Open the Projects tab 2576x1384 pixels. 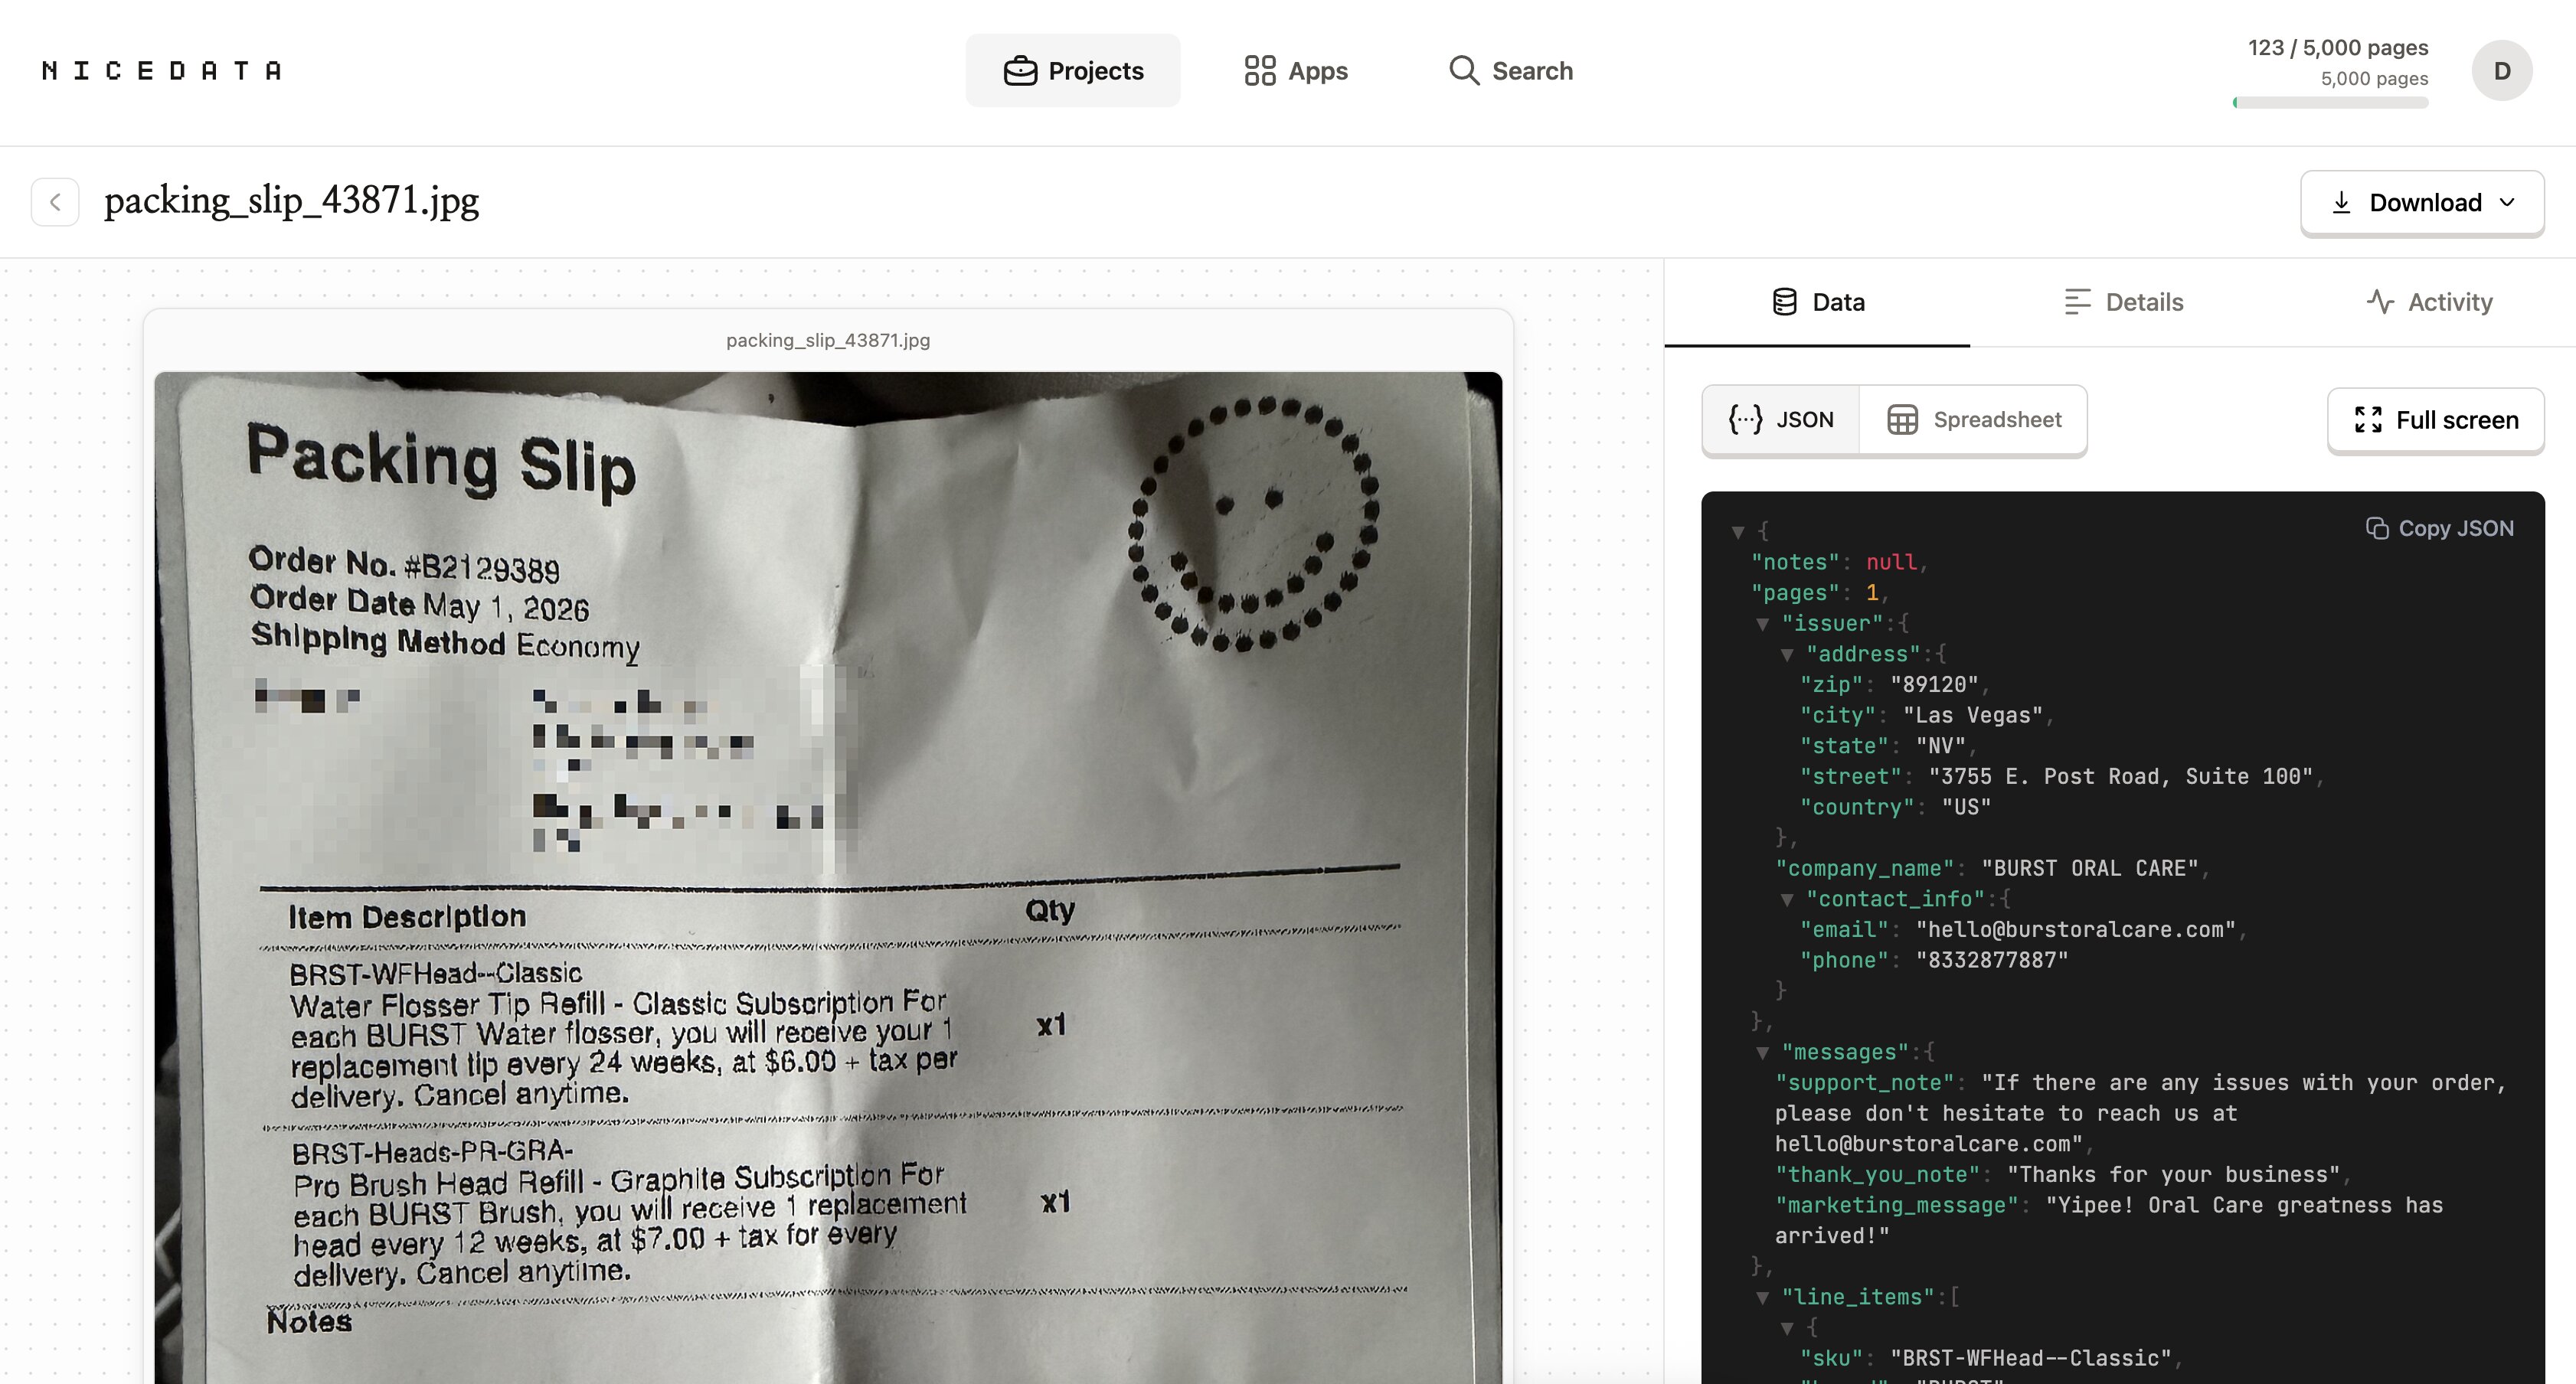[1073, 71]
